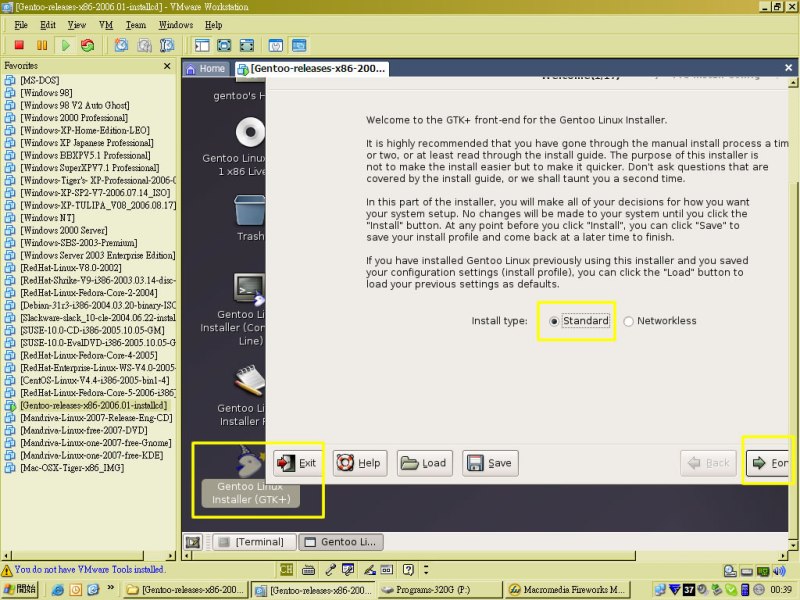Click the Quick Switch toolbar icon
Screen dimensions: 800x600
click(246, 45)
